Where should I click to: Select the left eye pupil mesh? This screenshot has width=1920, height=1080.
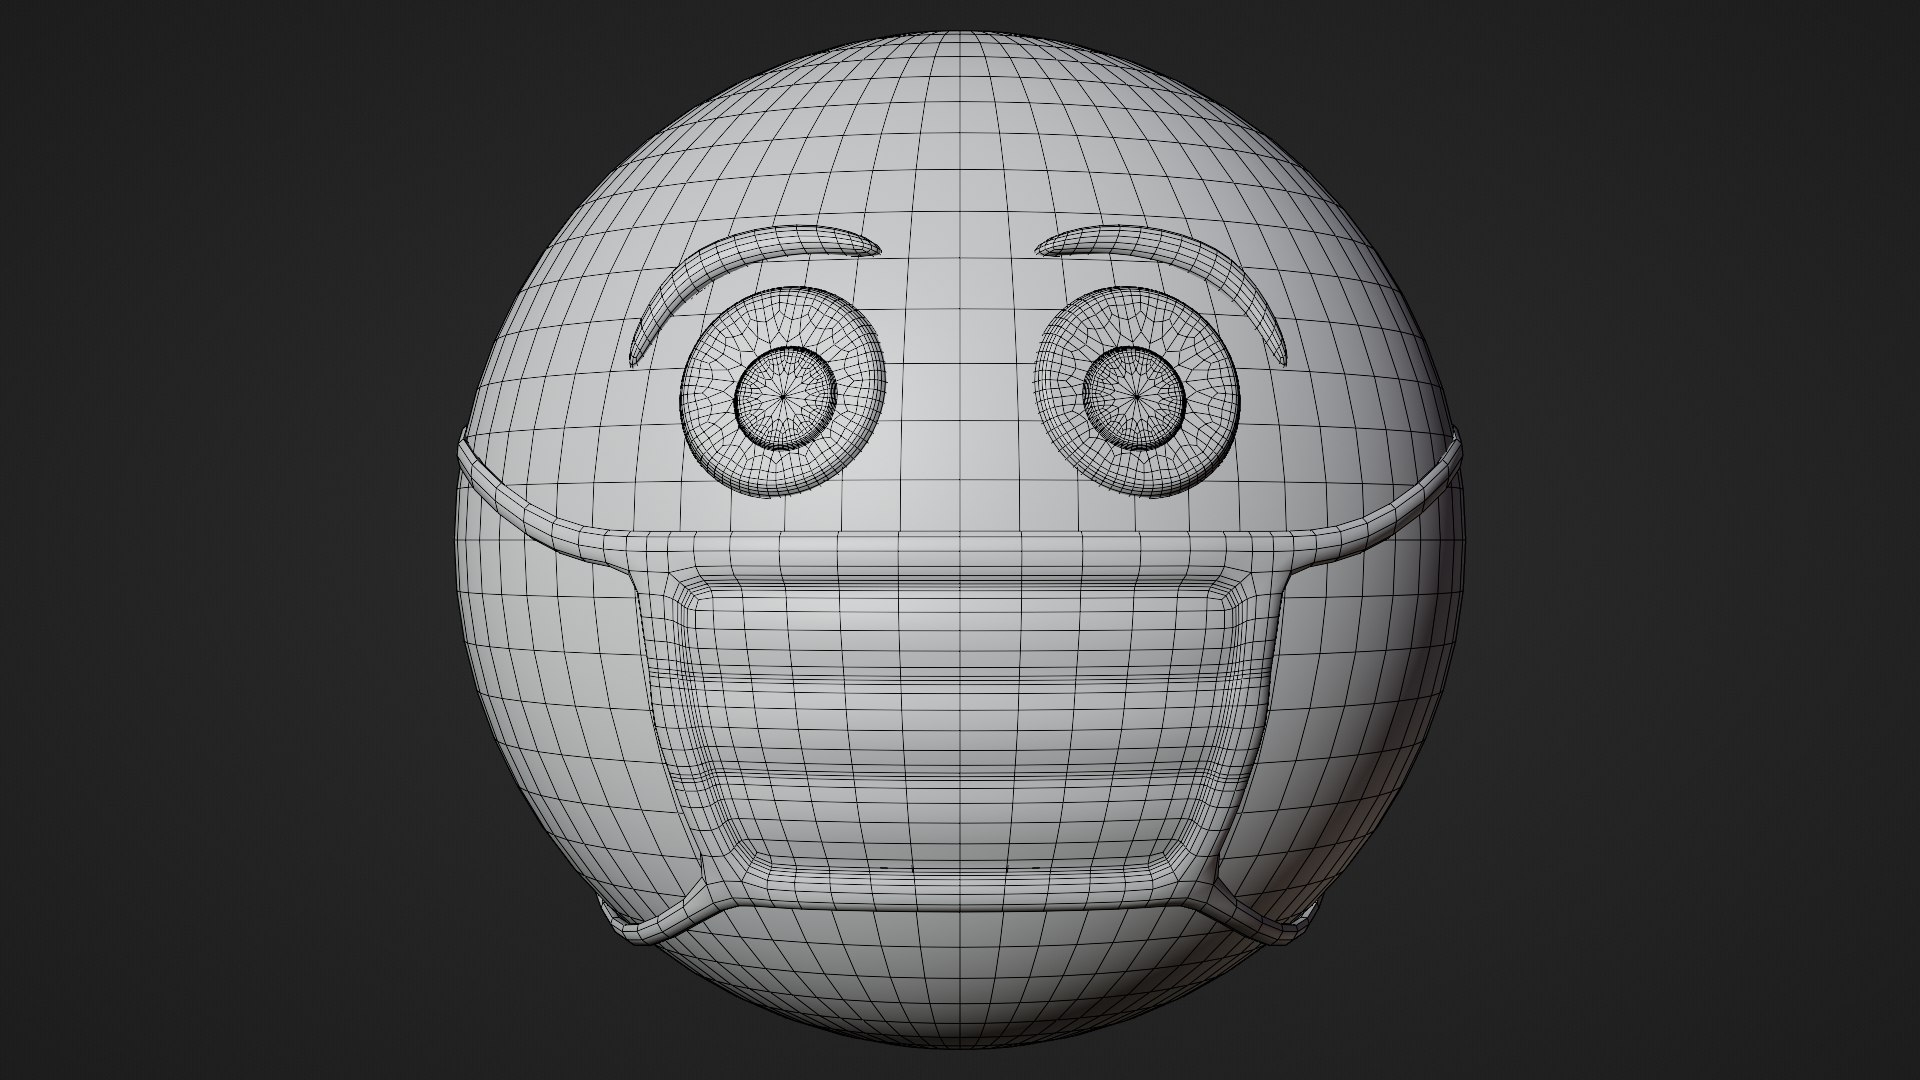point(784,396)
